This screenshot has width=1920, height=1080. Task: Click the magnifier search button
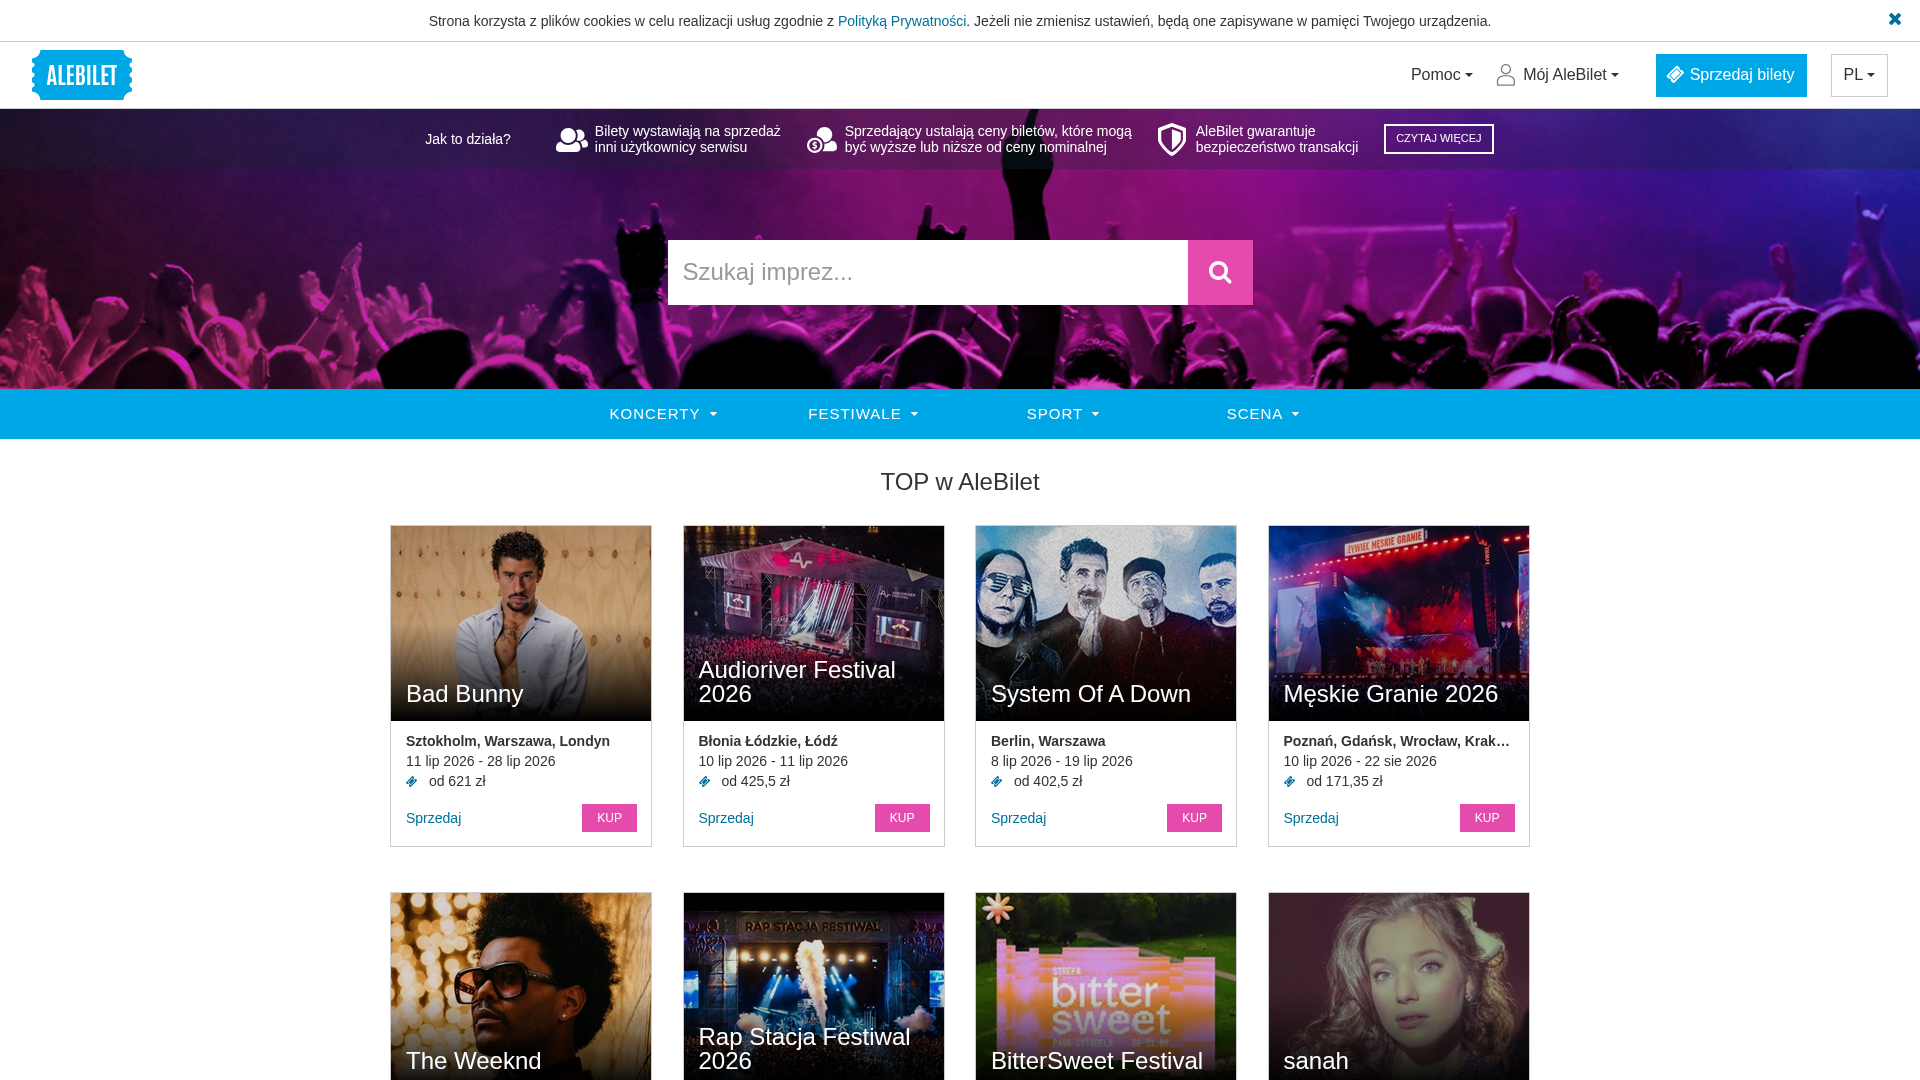coord(1220,272)
